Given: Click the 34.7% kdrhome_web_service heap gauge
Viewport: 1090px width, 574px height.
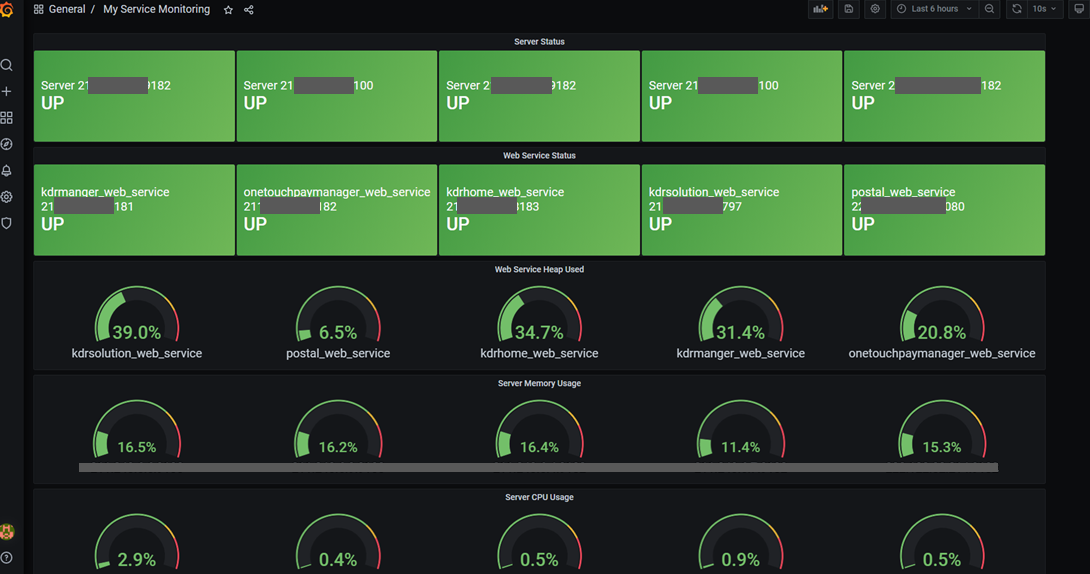Looking at the screenshot, I should pyautogui.click(x=539, y=315).
